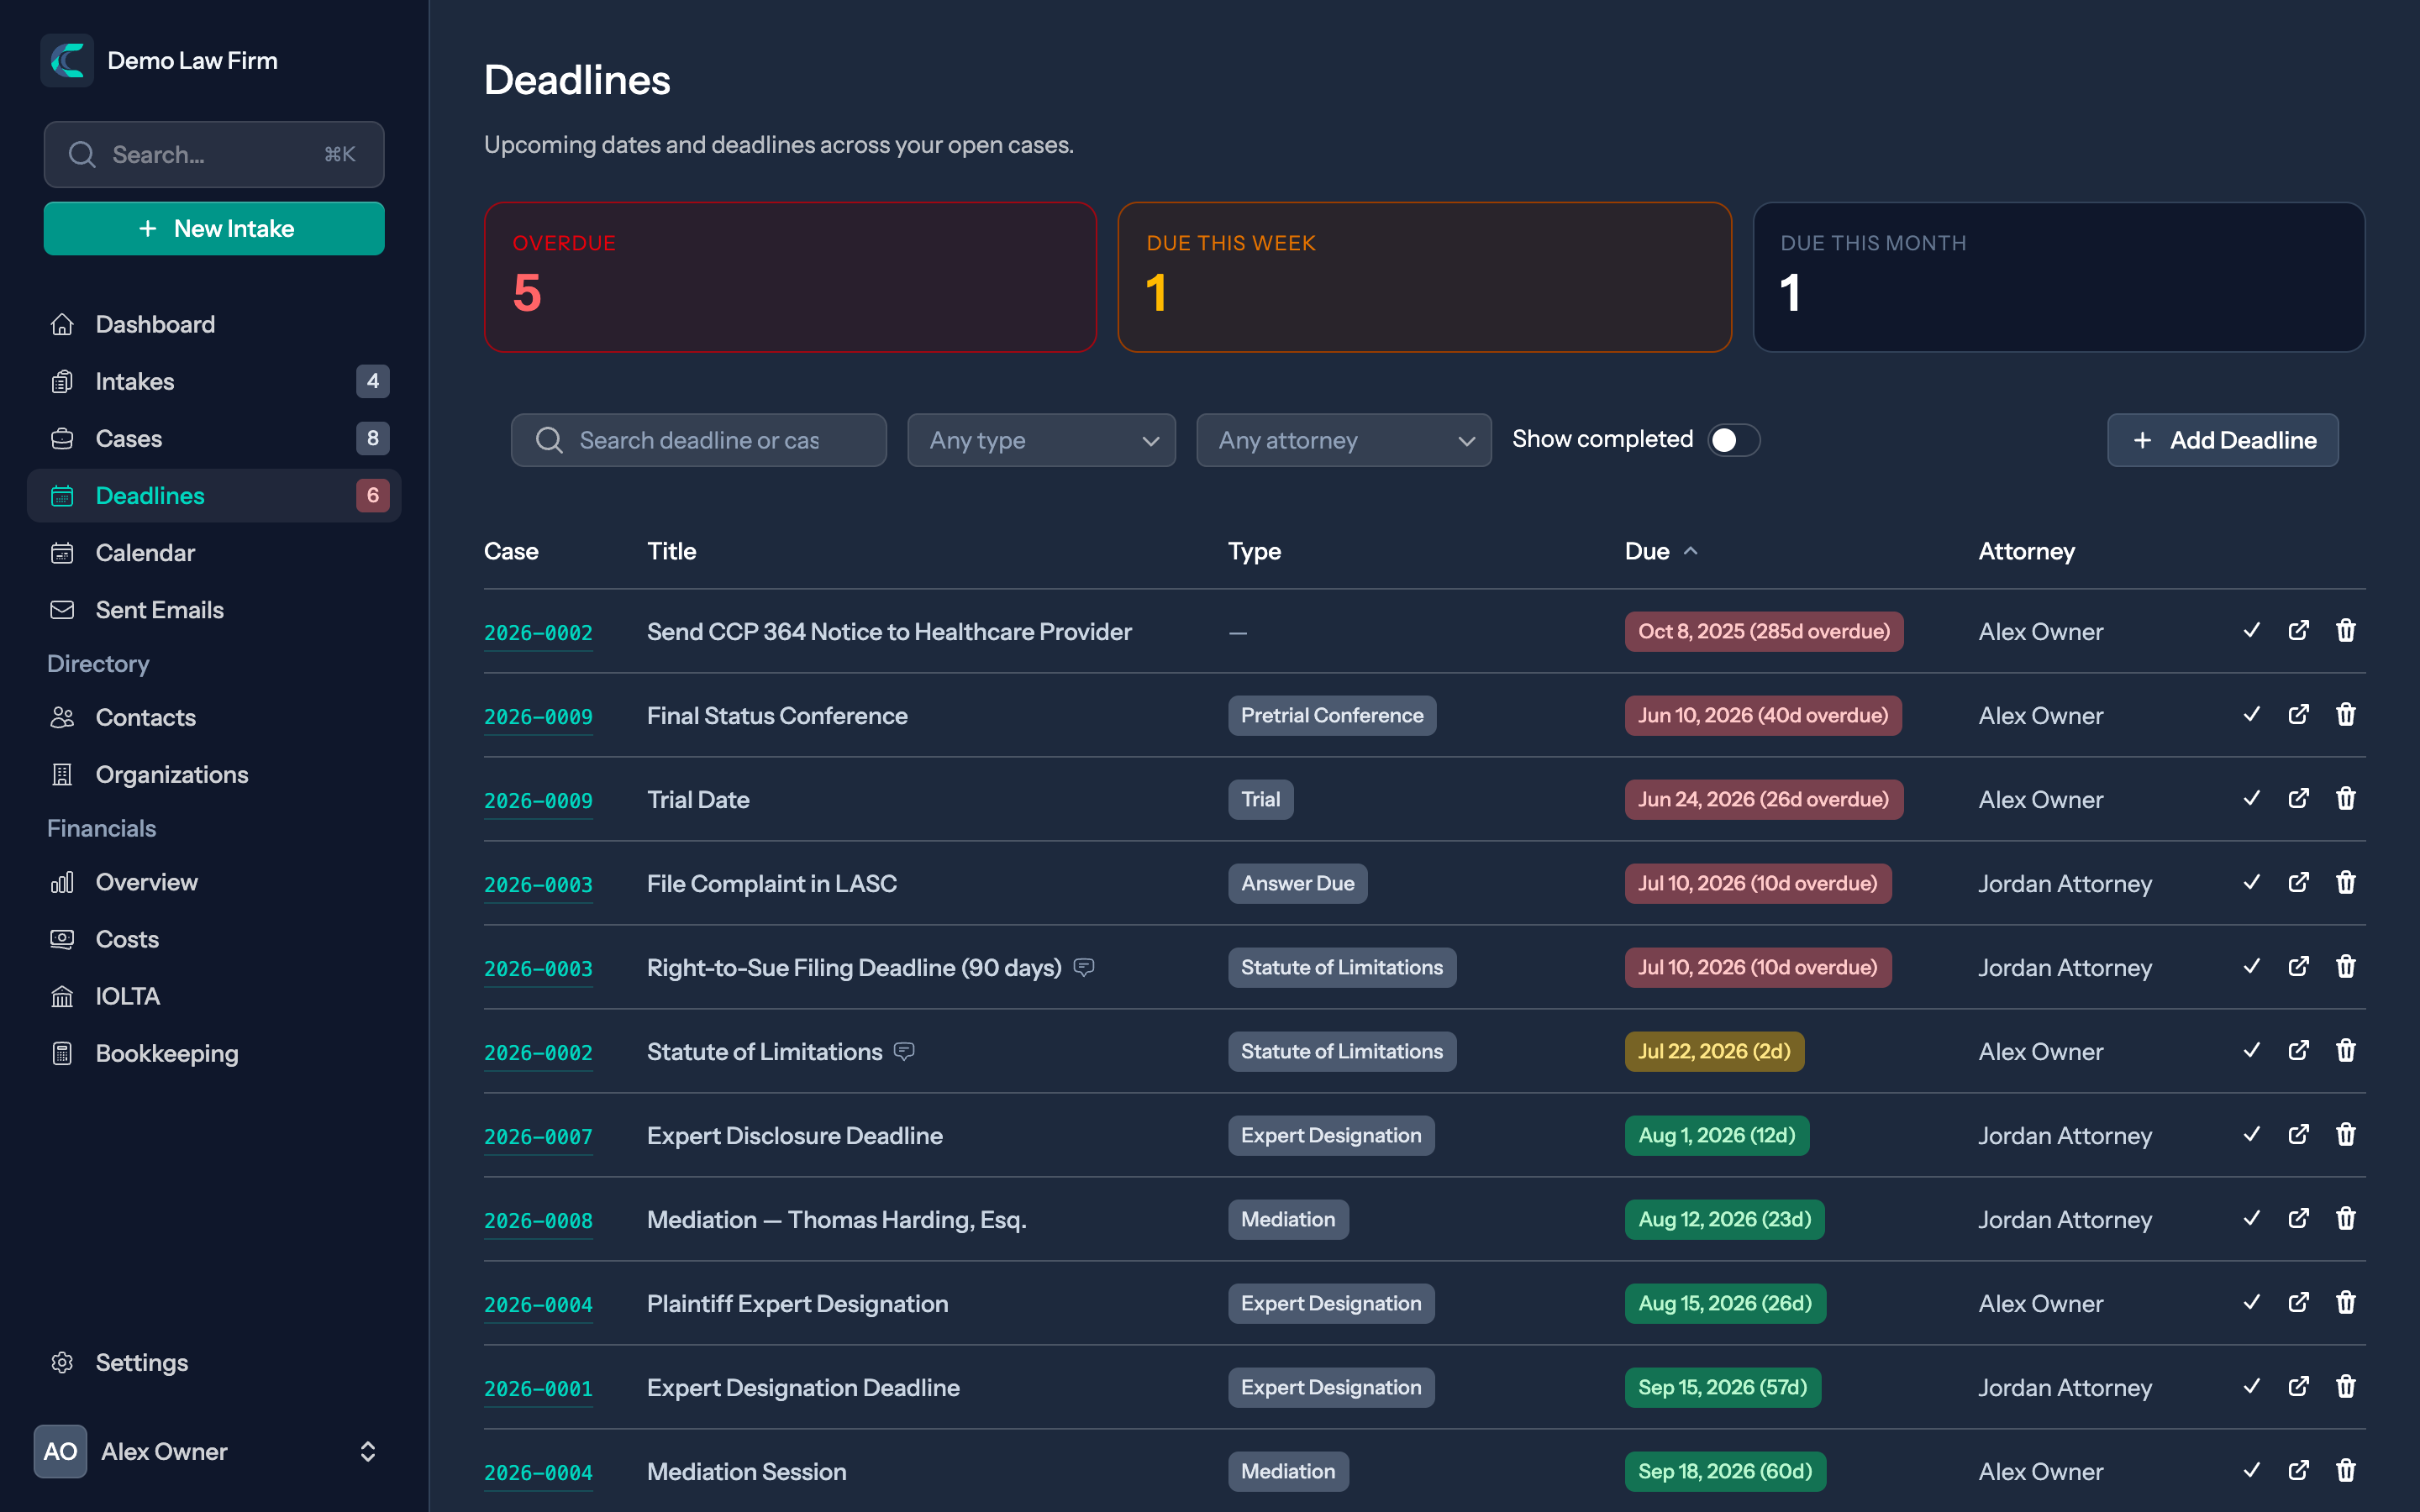Viewport: 2420px width, 1512px height.
Task: Open Trial Date external link icon
Action: click(2298, 799)
